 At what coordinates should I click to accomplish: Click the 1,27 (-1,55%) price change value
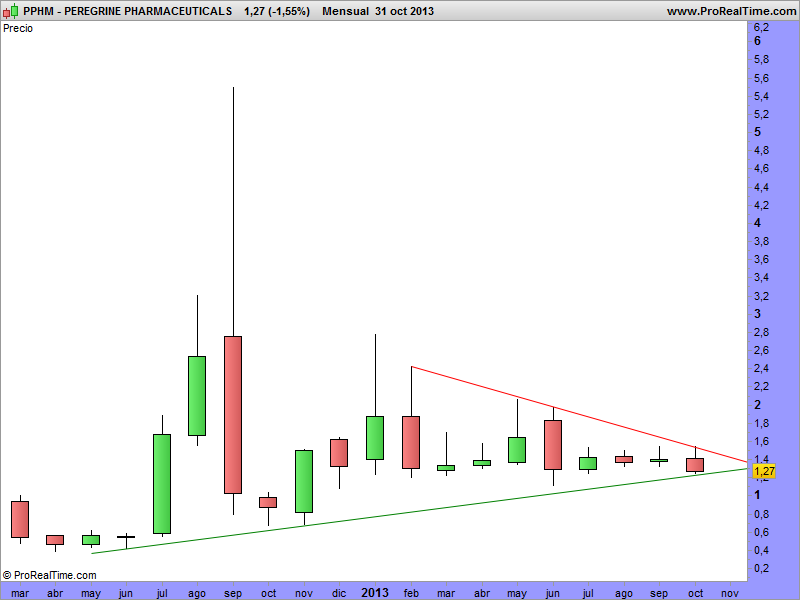click(x=277, y=11)
